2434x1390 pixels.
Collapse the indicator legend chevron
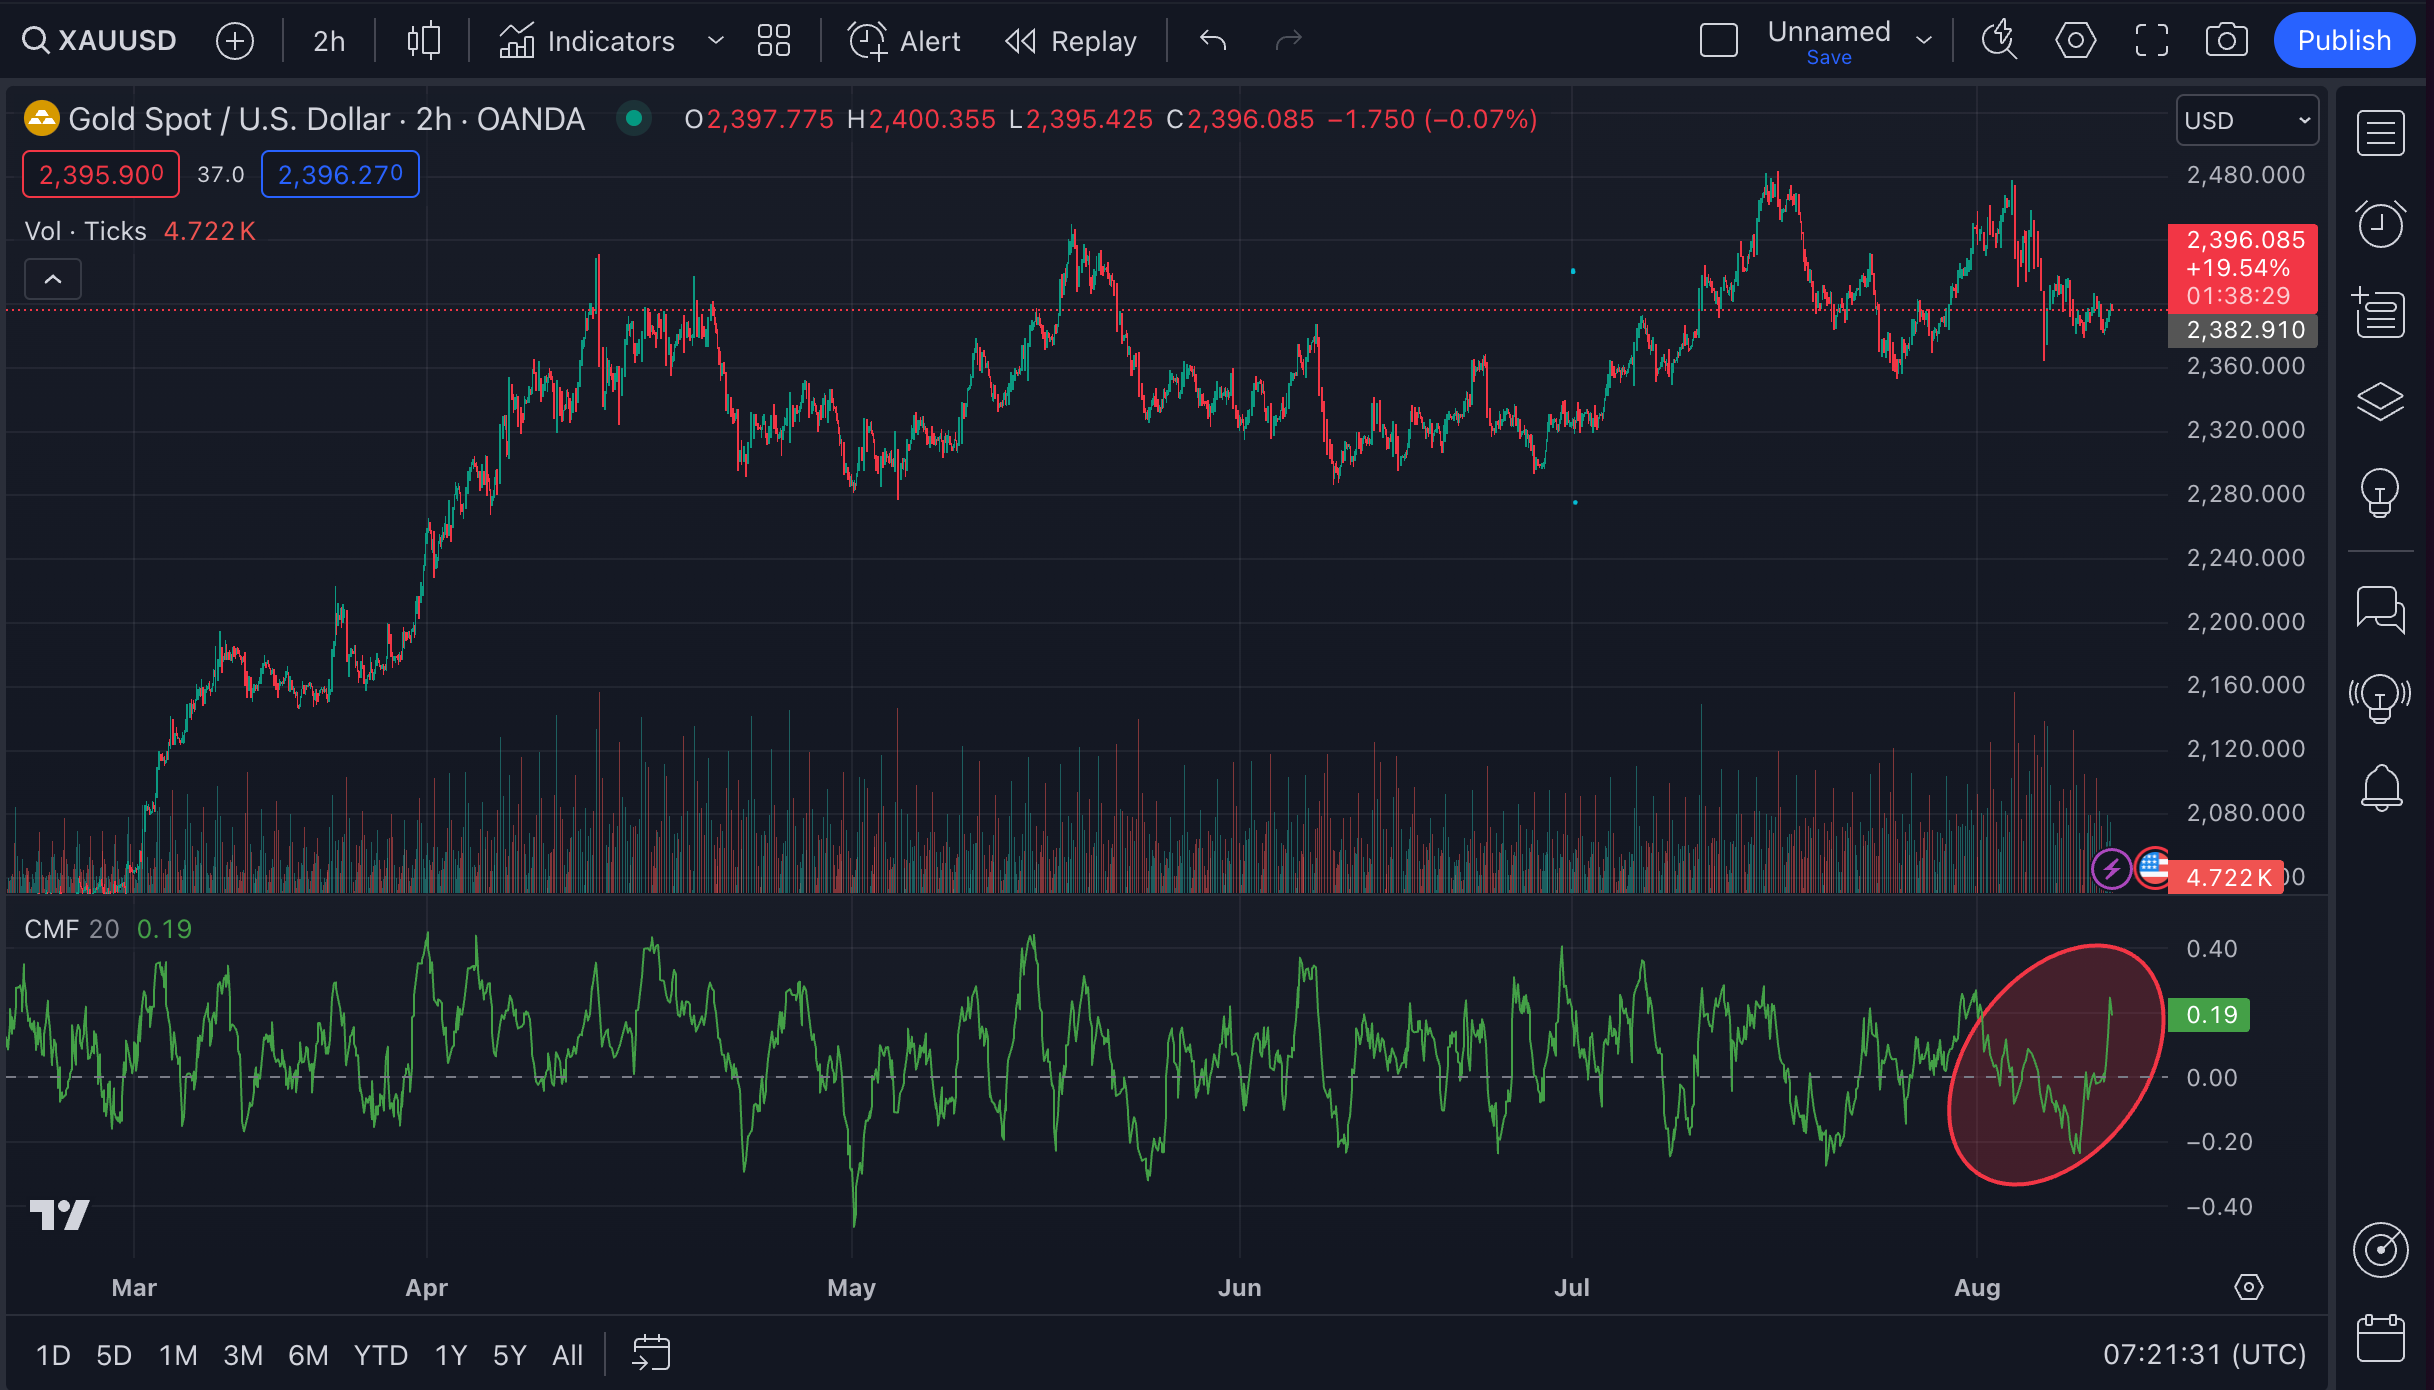point(53,279)
